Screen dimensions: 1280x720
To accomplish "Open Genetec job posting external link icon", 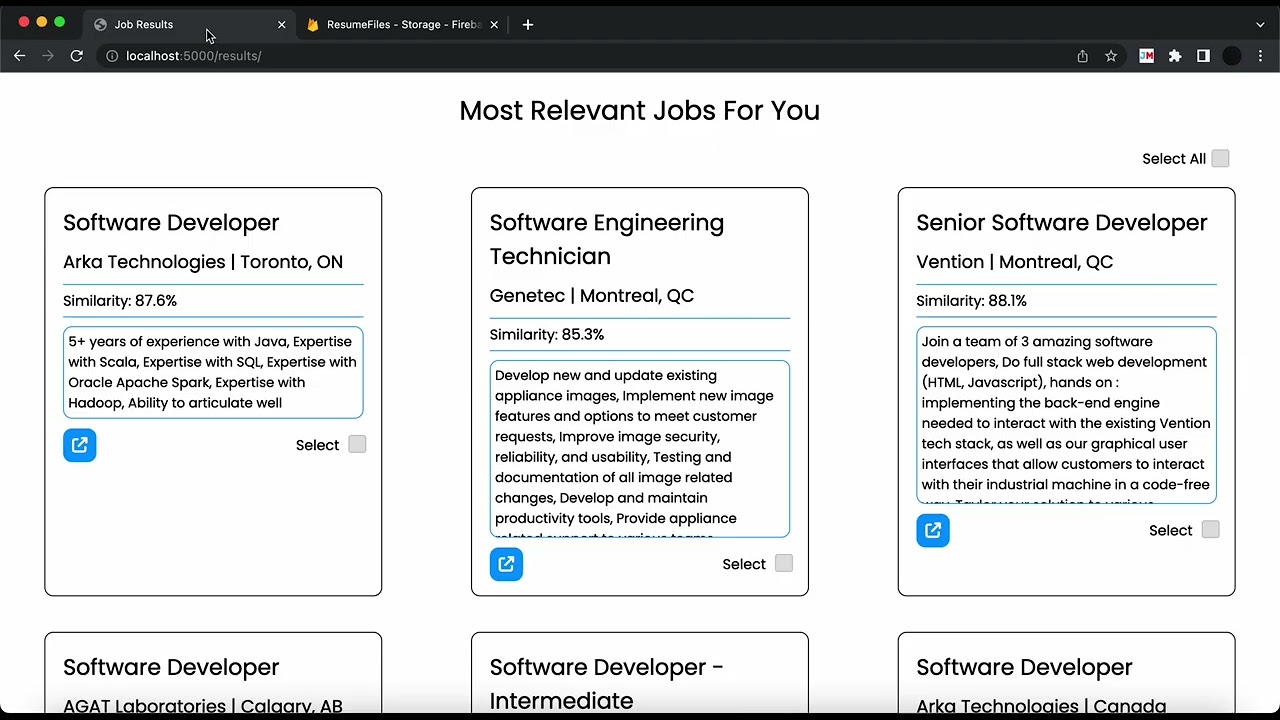I will (x=506, y=564).
